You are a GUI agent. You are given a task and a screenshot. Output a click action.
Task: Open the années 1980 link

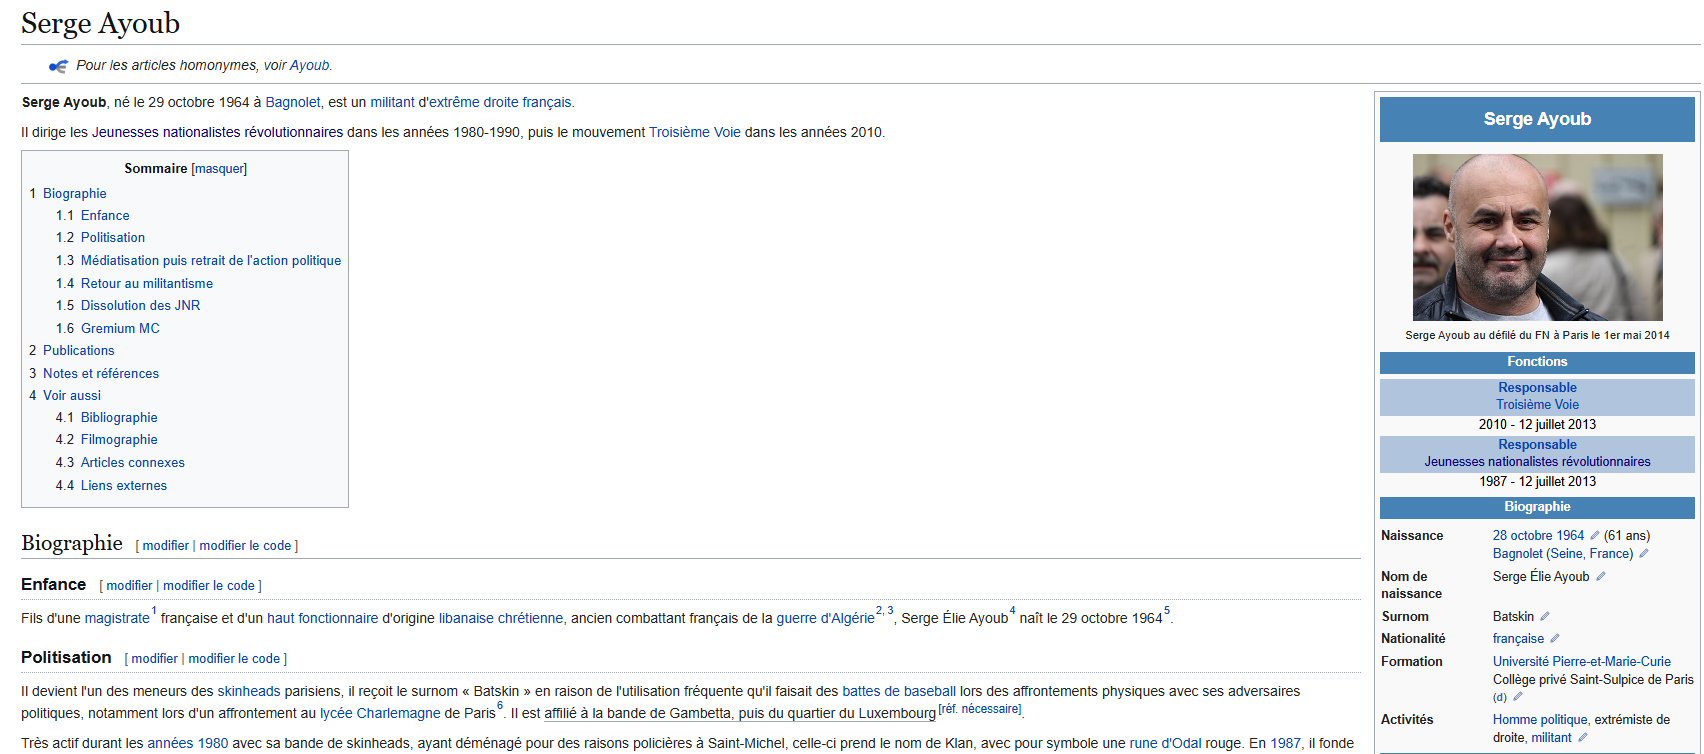tap(188, 744)
